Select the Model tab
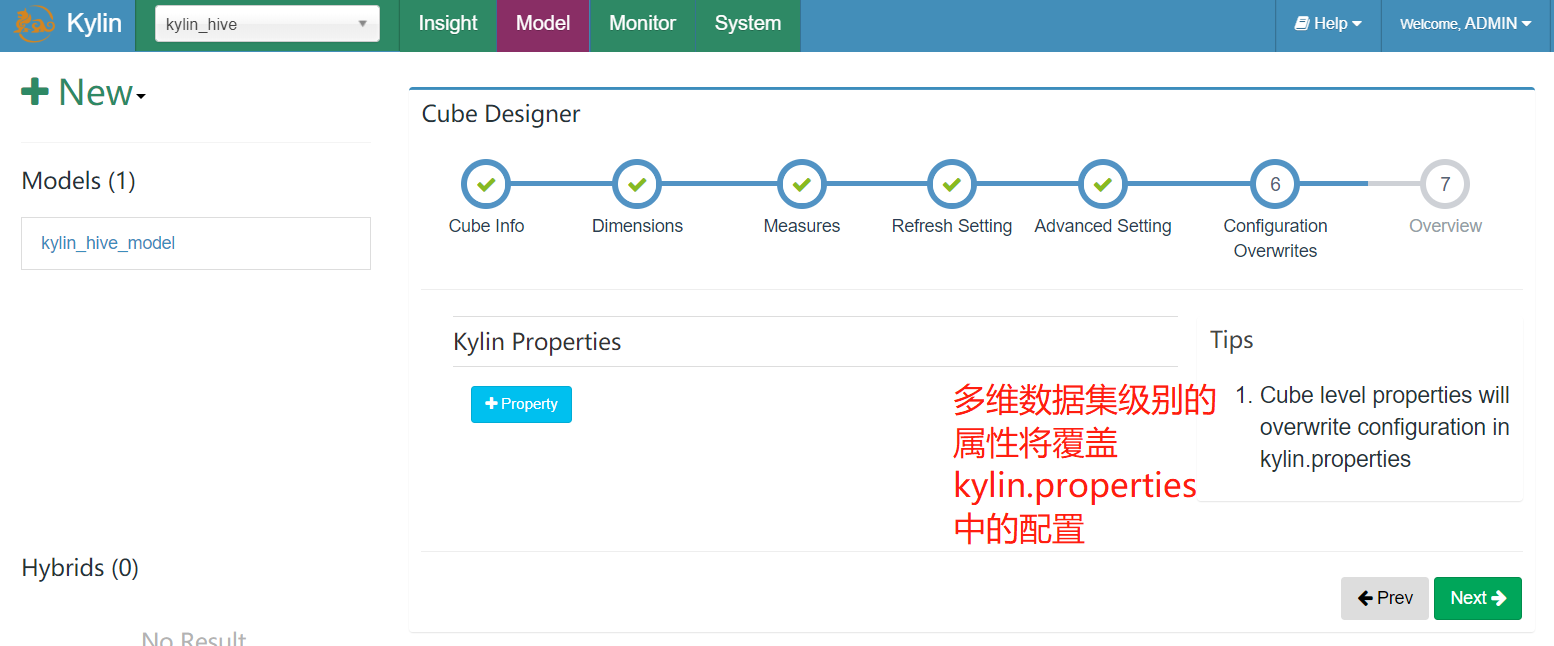The width and height of the screenshot is (1554, 646). coord(543,24)
